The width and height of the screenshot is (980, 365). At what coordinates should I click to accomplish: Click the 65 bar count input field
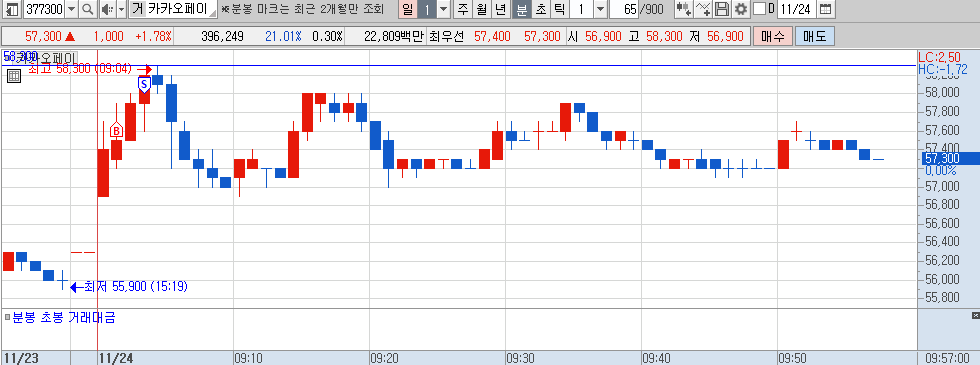click(x=624, y=9)
